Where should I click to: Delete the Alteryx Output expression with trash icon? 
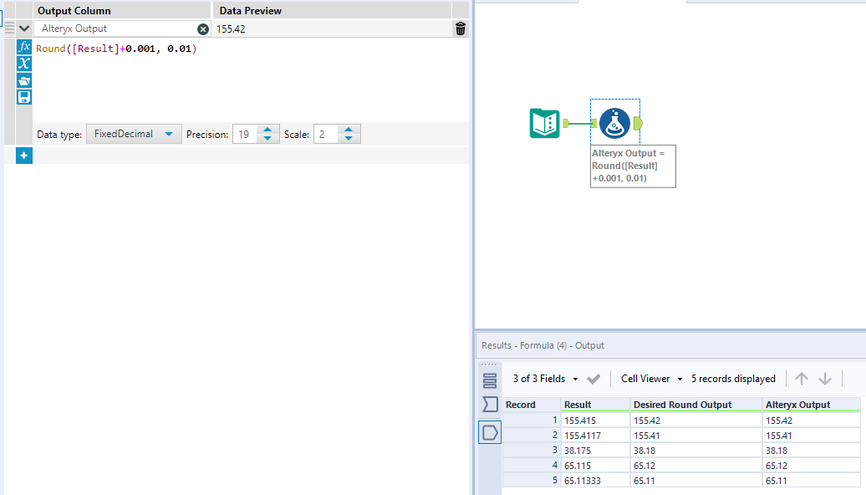pyautogui.click(x=460, y=29)
